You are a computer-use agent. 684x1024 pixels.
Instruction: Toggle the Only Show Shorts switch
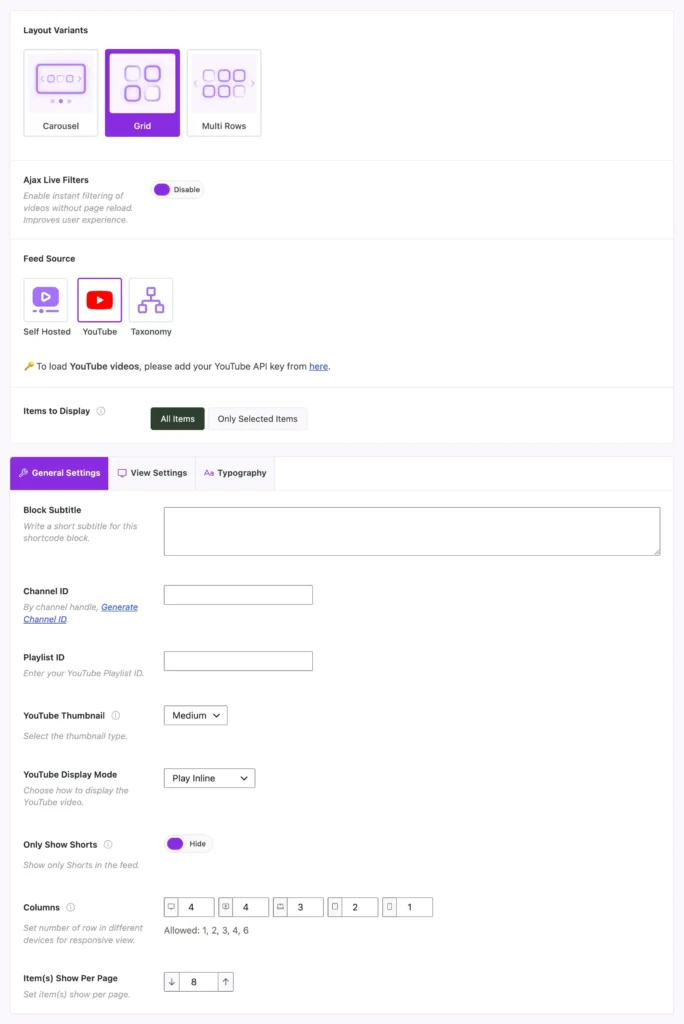(189, 844)
